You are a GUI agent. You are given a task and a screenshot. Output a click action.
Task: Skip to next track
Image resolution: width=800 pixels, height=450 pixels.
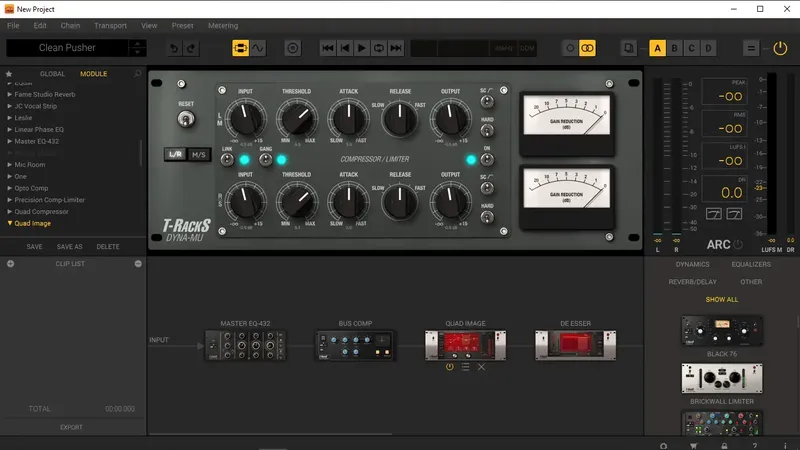(x=396, y=48)
